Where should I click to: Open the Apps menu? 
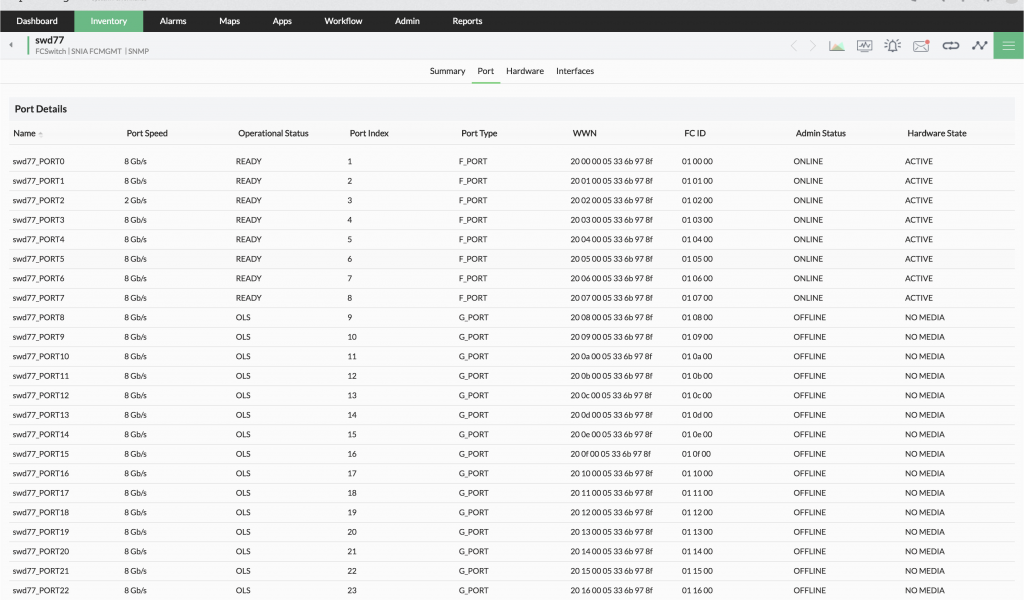[x=282, y=21]
